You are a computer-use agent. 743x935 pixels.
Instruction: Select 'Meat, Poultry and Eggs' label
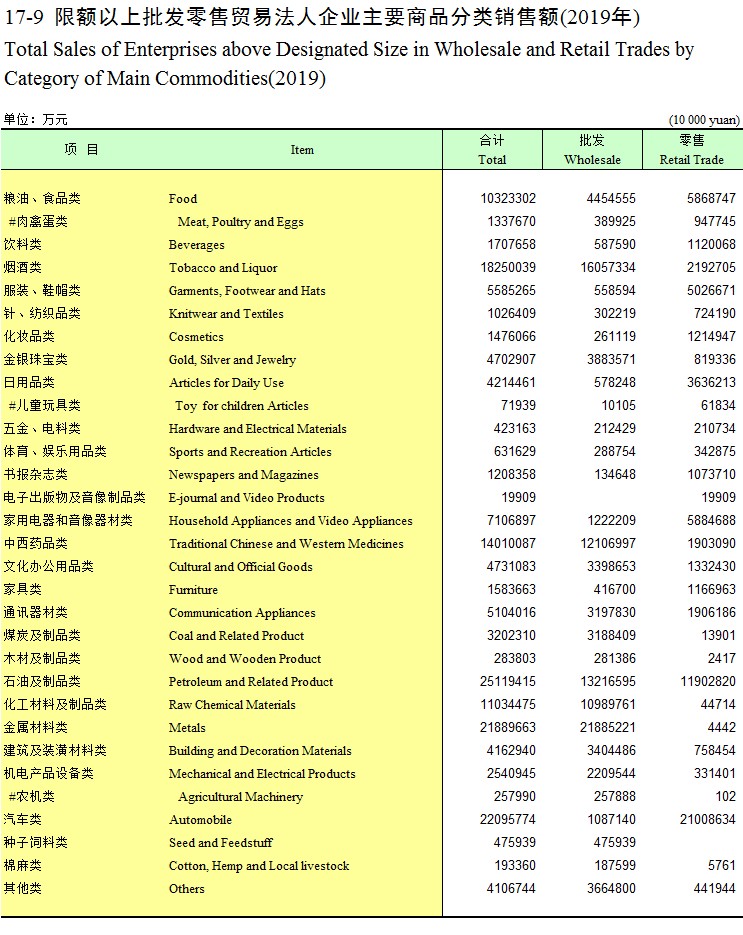tap(240, 222)
